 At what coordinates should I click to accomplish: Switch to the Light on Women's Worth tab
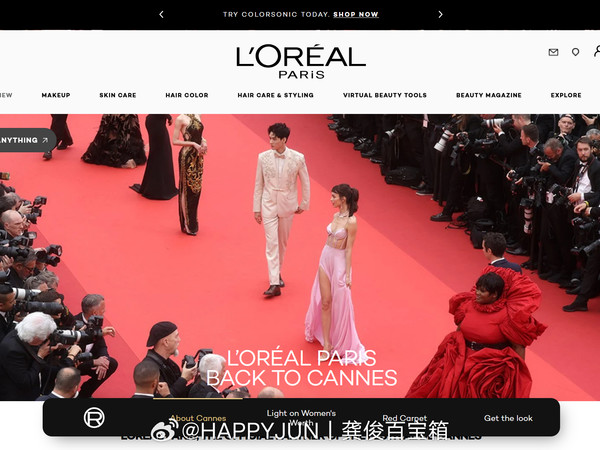tap(301, 417)
